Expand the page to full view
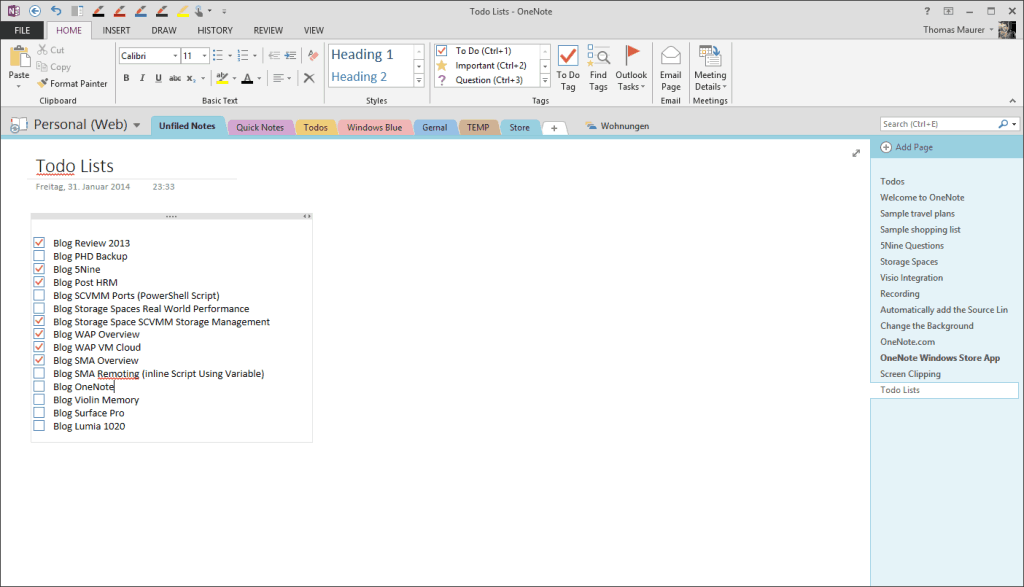1024x587 pixels. (856, 153)
